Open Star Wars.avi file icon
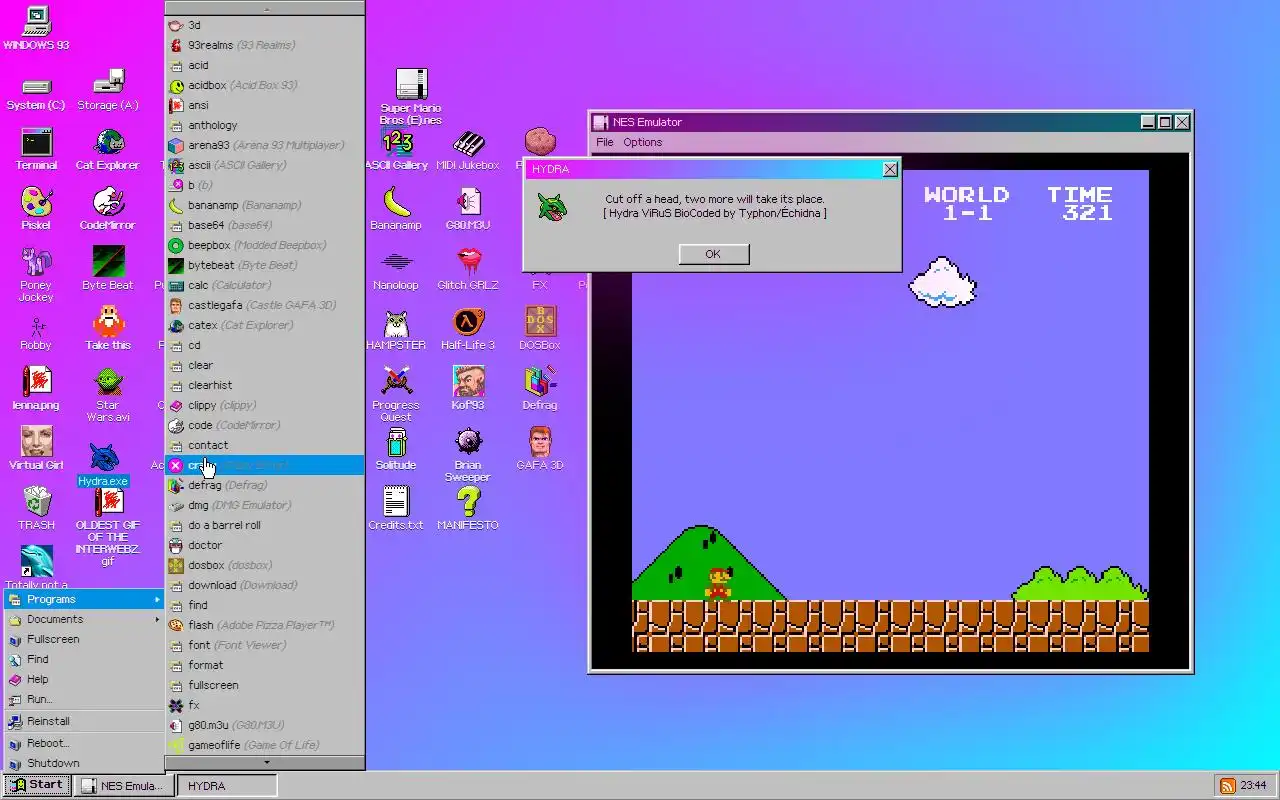Viewport: 1280px width, 800px height. [x=108, y=396]
